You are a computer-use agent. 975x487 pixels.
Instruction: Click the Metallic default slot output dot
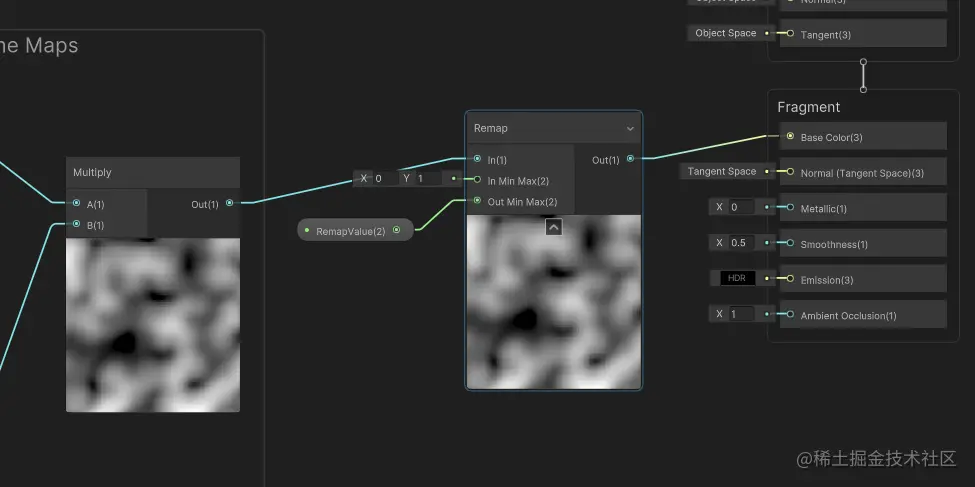767,207
